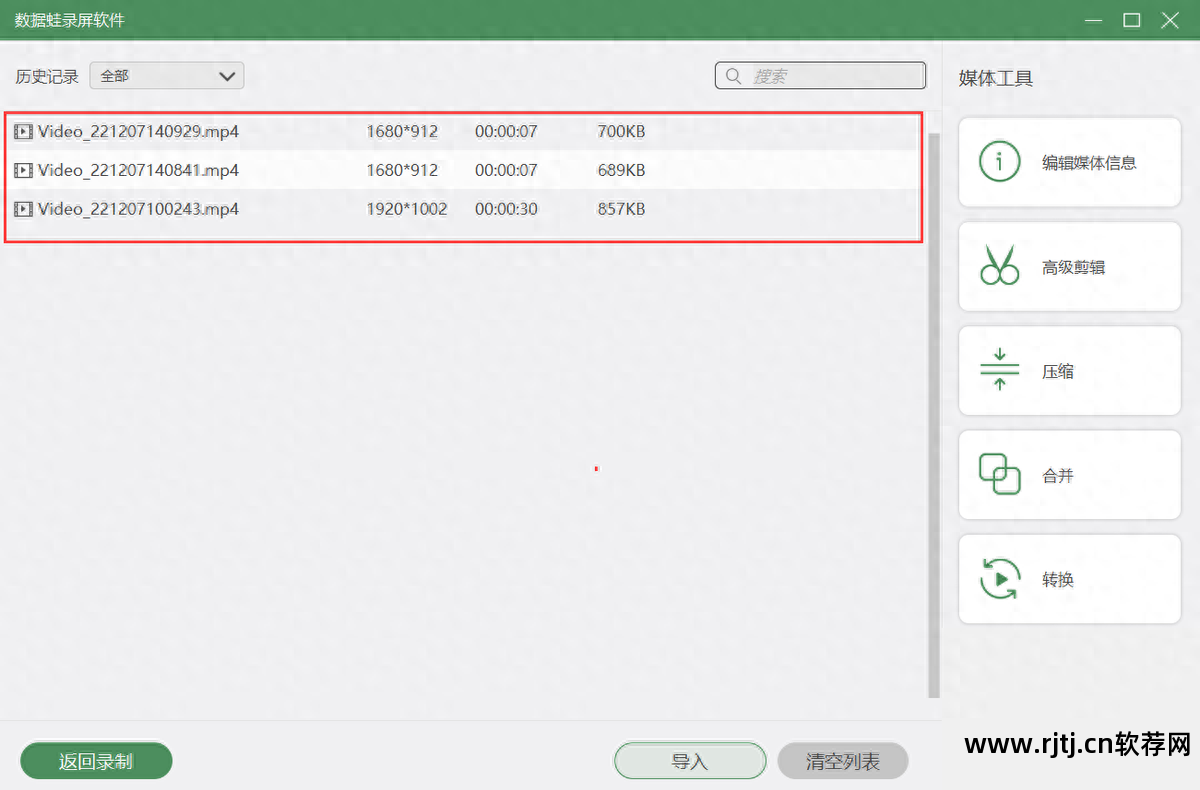Expand the 全部 history filter dropdown
This screenshot has width=1200, height=790.
pos(167,76)
